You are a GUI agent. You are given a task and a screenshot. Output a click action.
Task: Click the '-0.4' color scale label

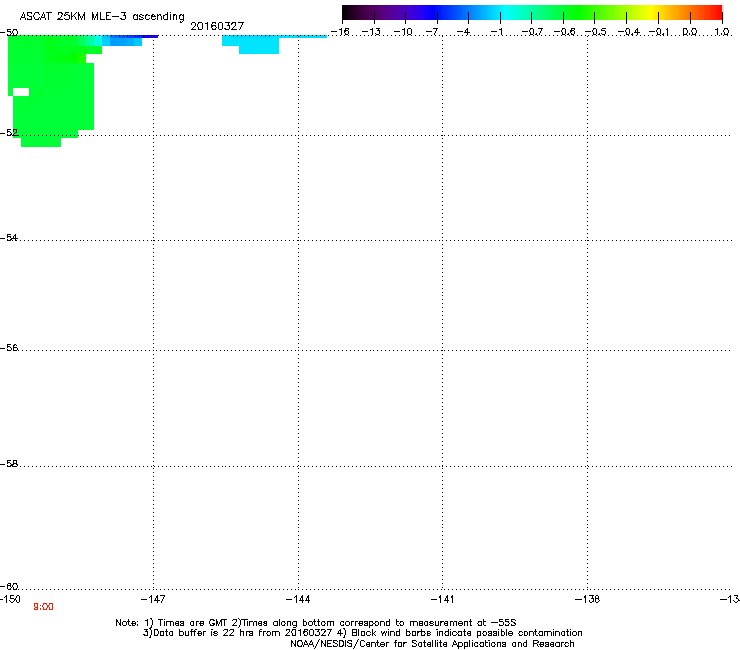[x=629, y=32]
